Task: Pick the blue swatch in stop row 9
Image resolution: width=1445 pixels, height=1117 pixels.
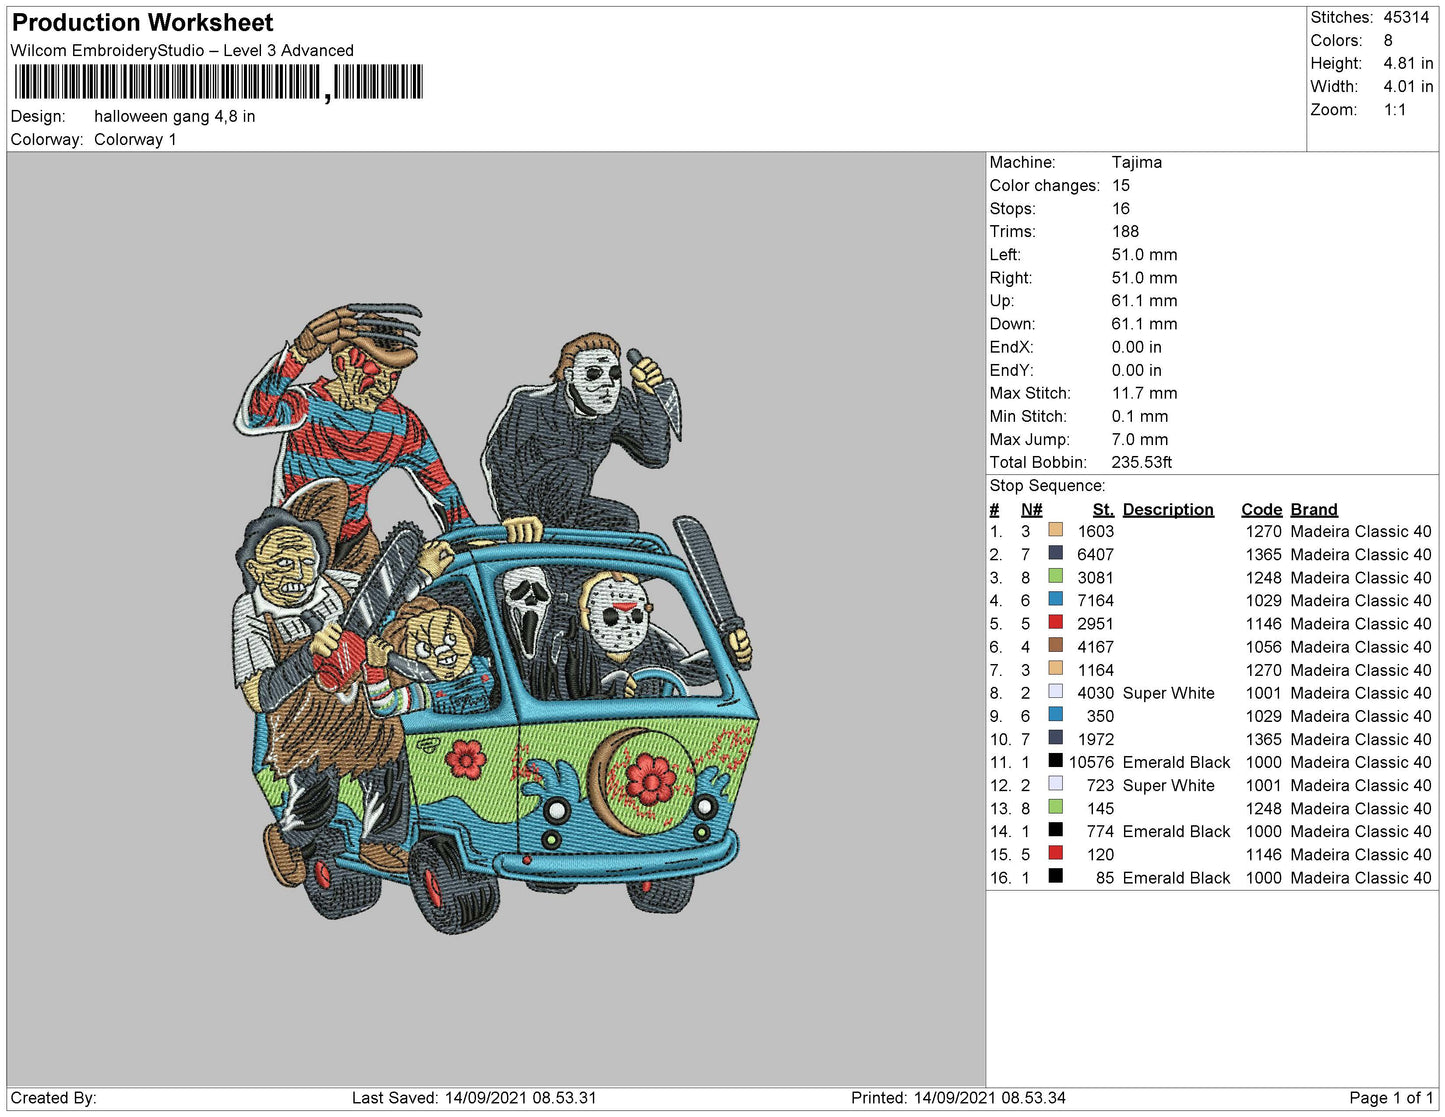Action: [x=1056, y=713]
